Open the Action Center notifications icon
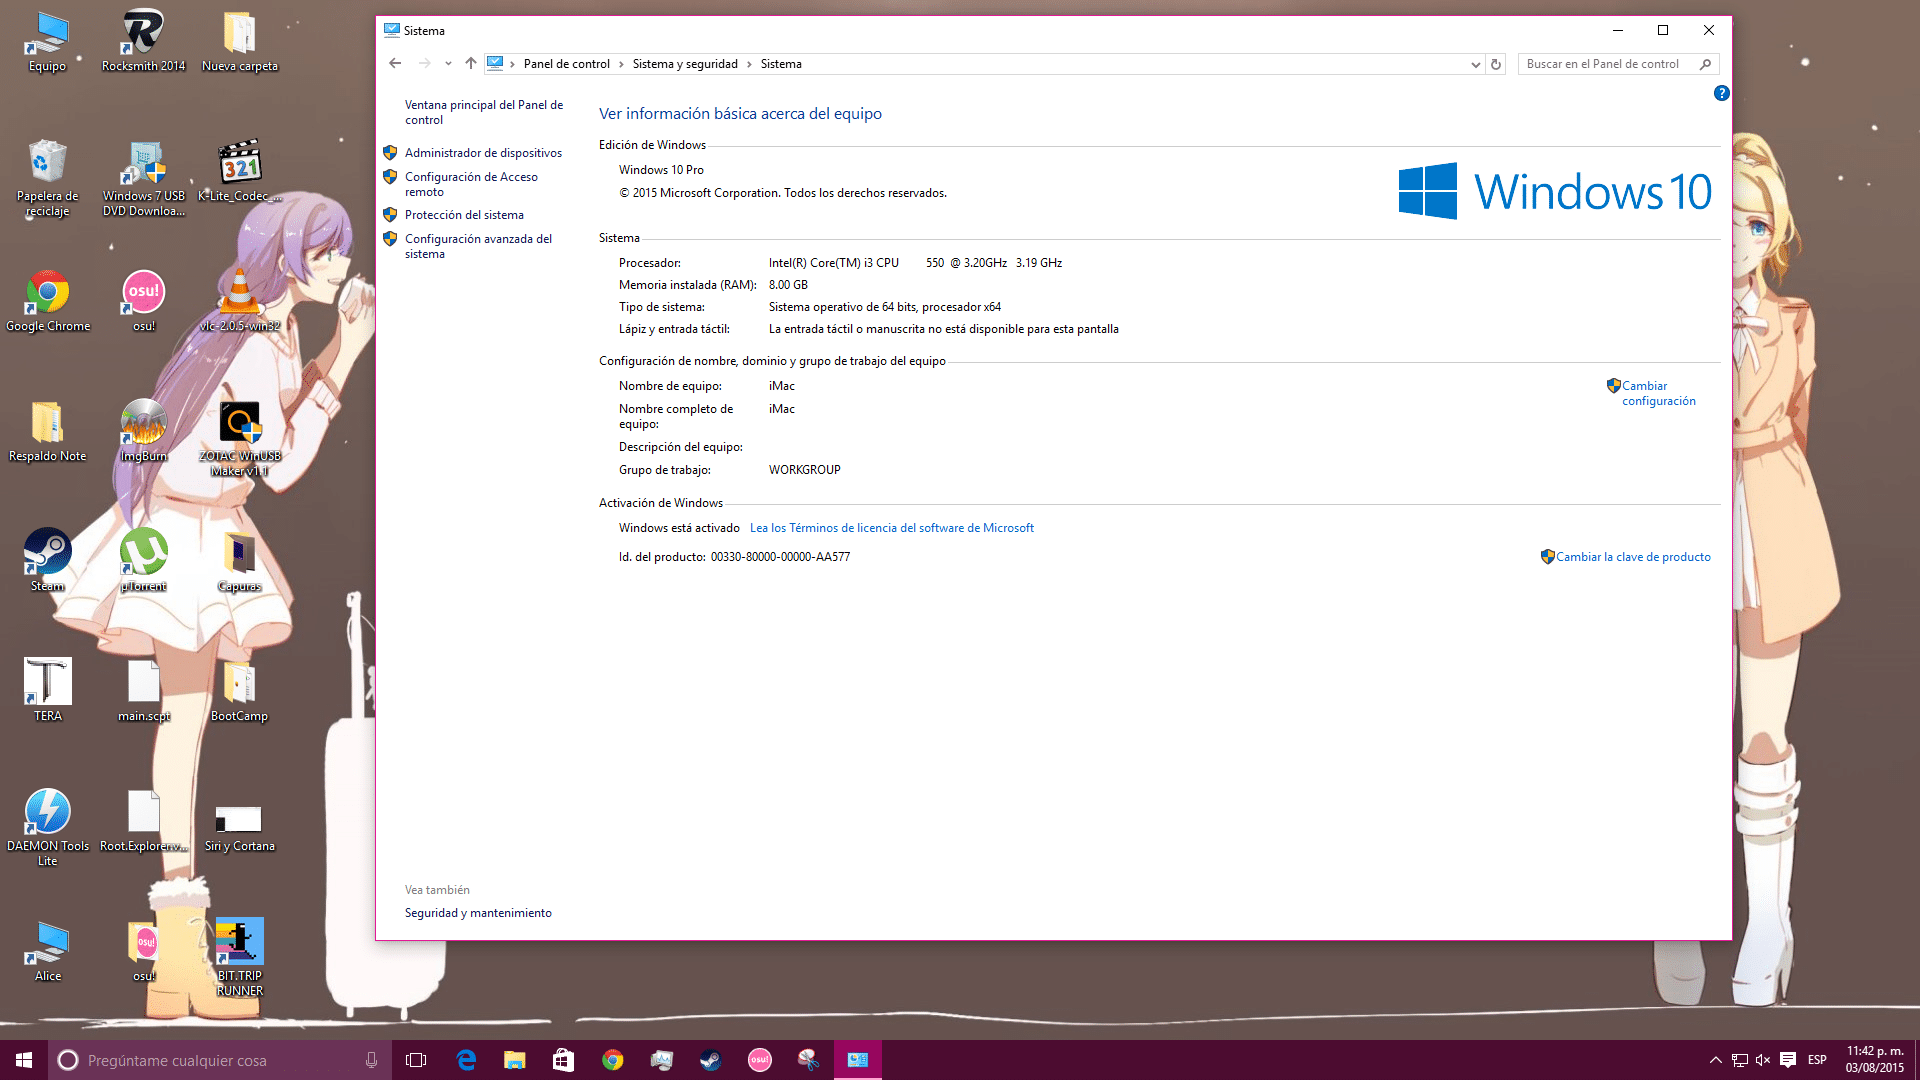The image size is (1920, 1080). point(1788,1060)
